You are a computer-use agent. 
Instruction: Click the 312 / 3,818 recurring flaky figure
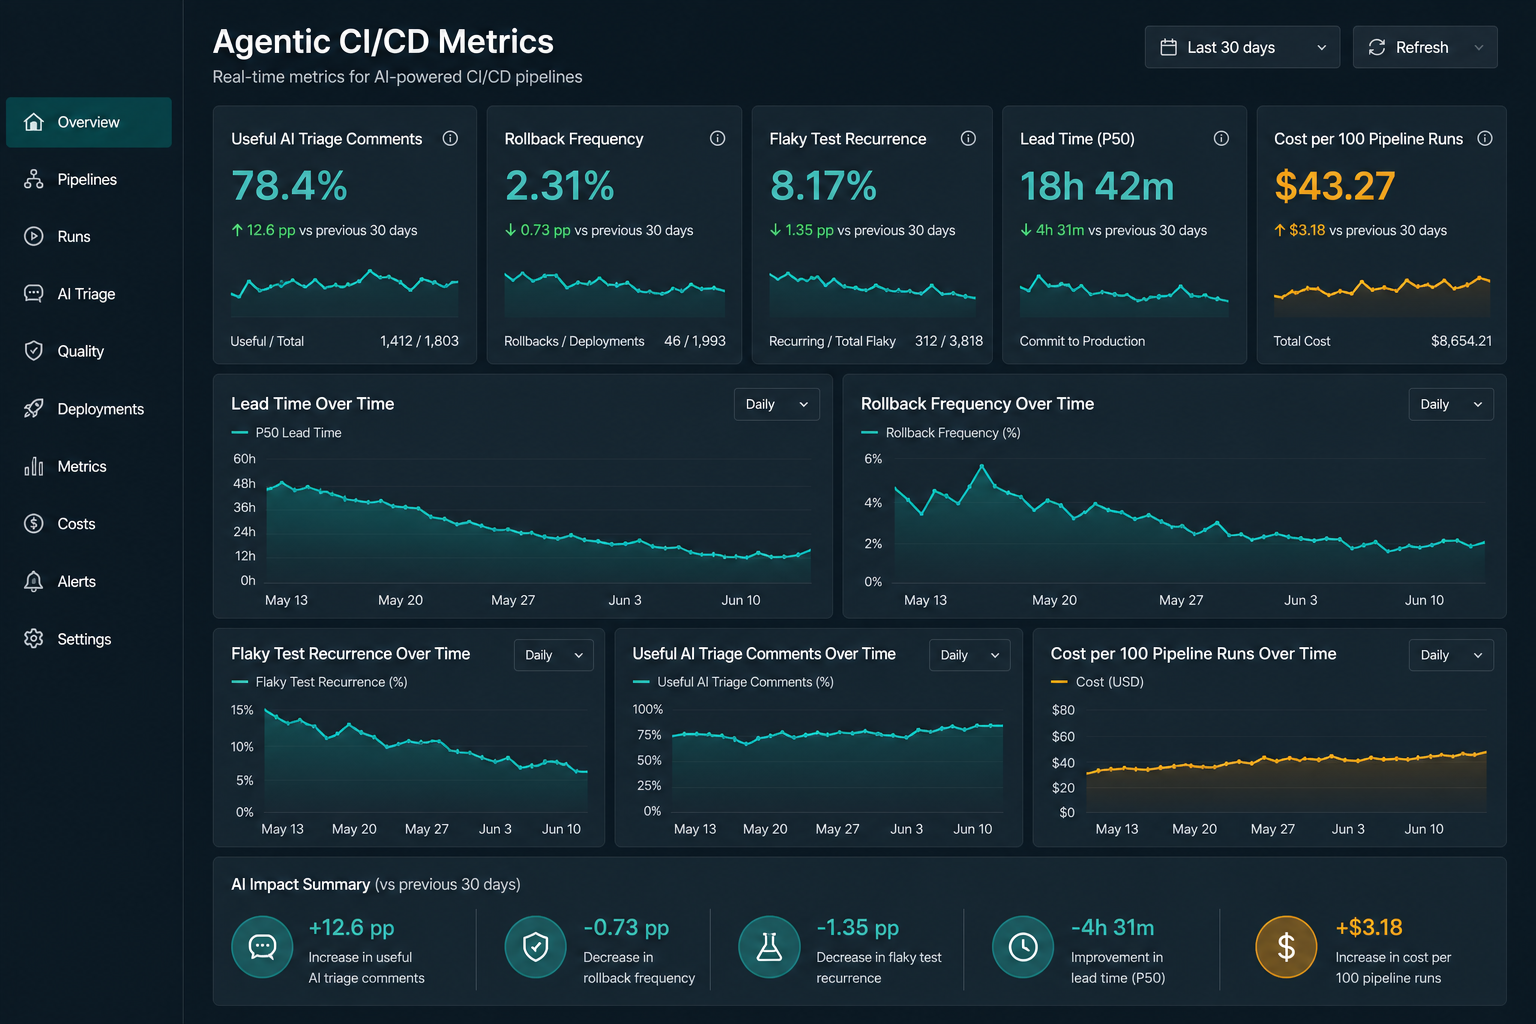(949, 341)
